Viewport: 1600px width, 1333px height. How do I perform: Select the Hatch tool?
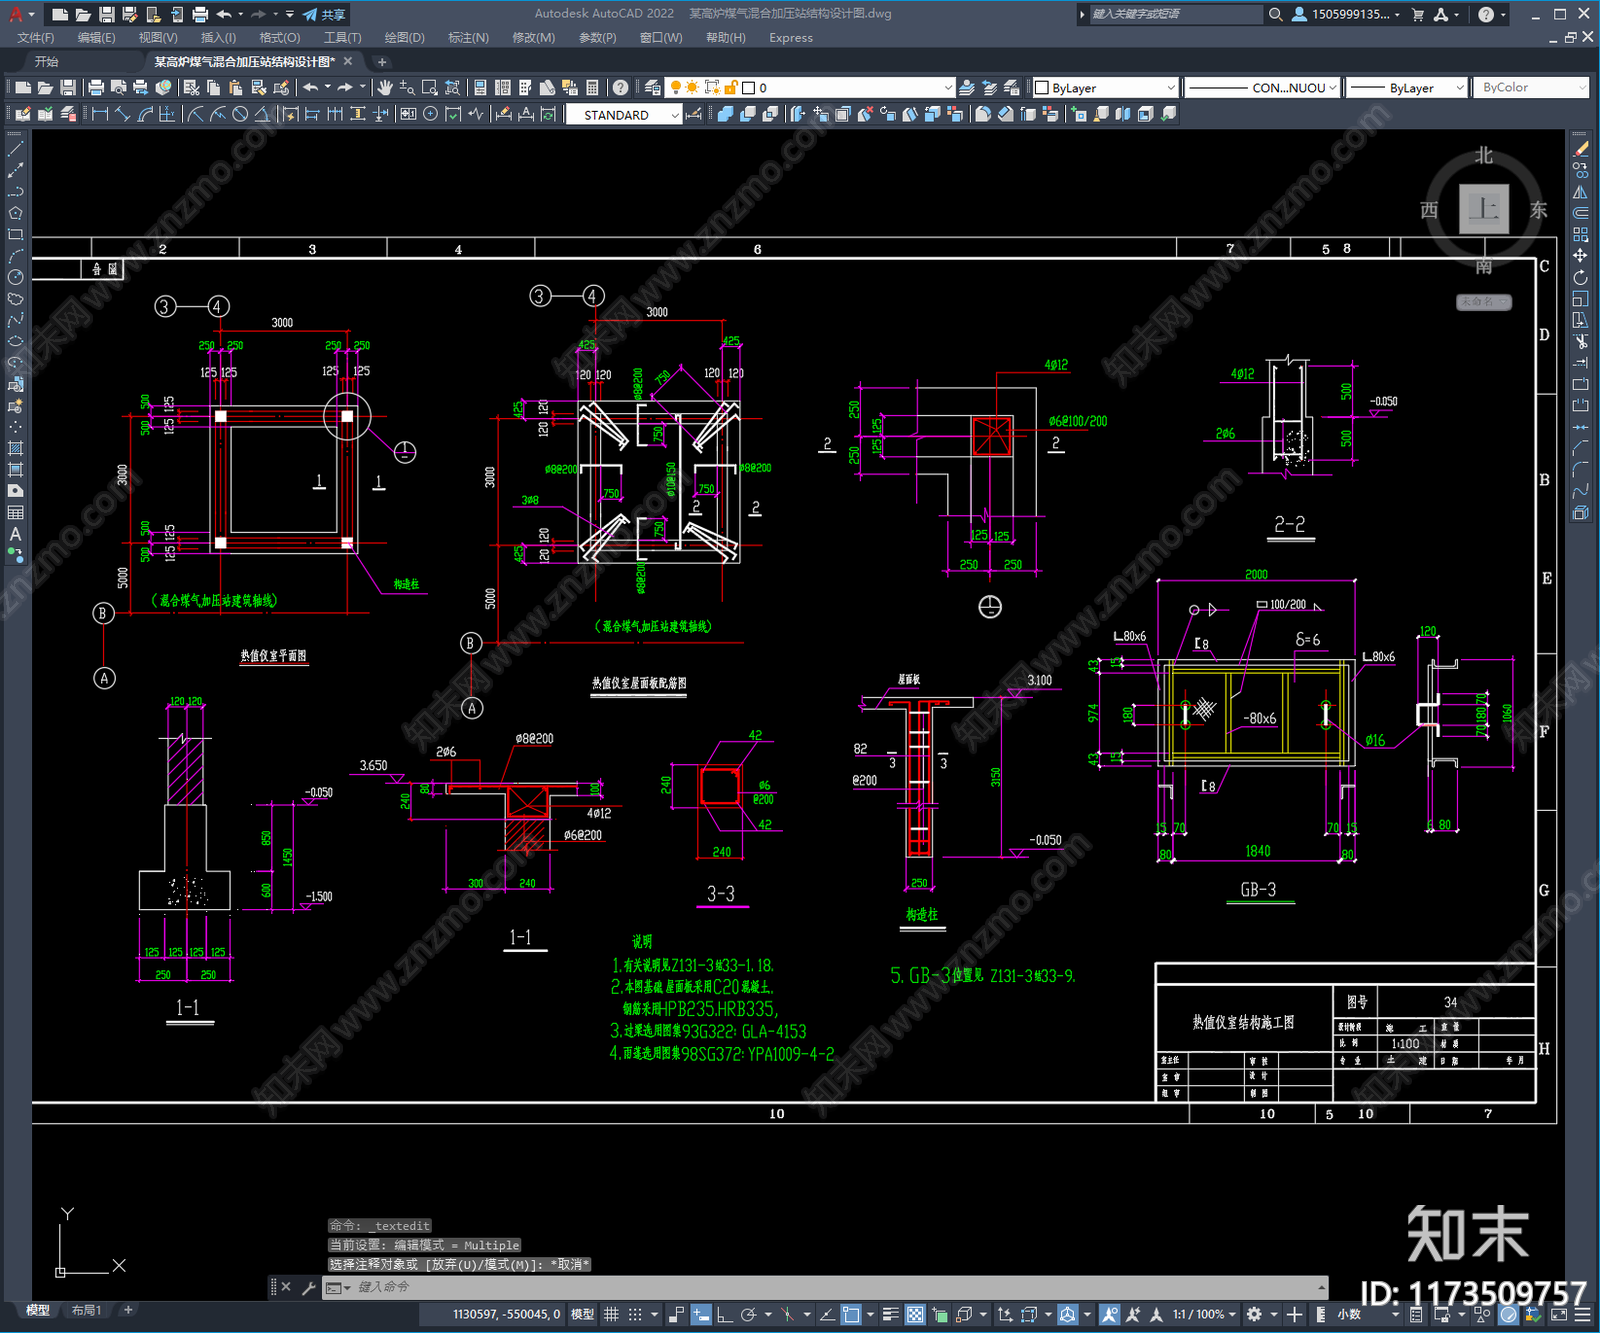15,448
